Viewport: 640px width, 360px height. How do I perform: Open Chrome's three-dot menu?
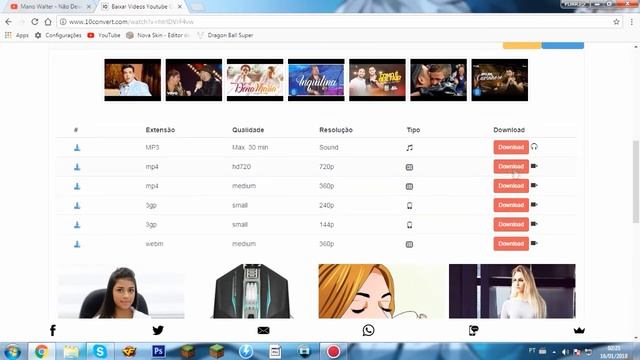click(631, 22)
